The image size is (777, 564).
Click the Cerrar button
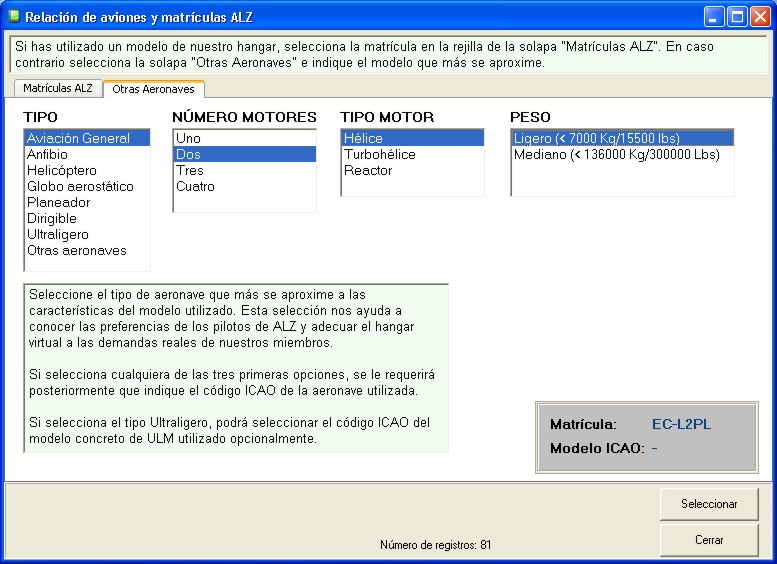click(x=709, y=540)
